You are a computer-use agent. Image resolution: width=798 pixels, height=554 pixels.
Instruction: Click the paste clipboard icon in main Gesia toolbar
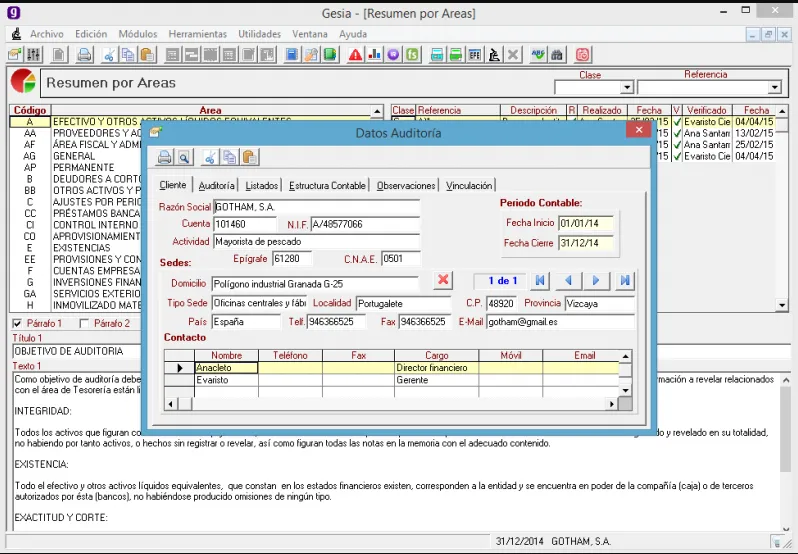coord(147,54)
